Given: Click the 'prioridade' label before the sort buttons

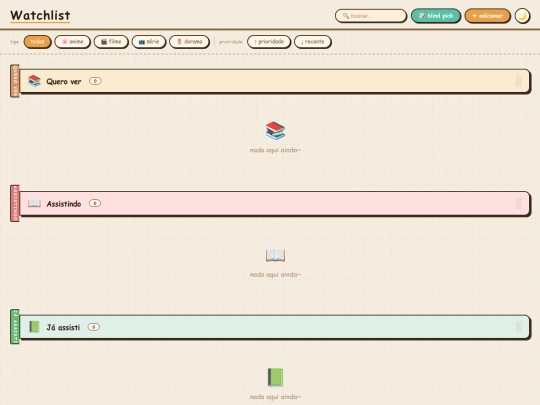Looking at the screenshot, I should click(x=231, y=42).
